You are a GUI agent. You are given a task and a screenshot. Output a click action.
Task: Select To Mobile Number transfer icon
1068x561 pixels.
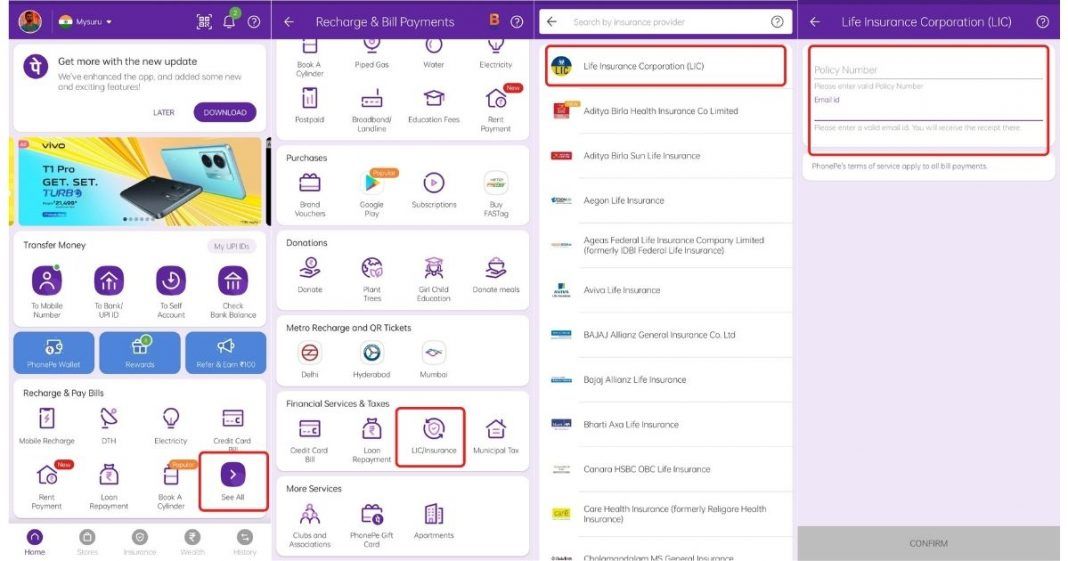[47, 280]
